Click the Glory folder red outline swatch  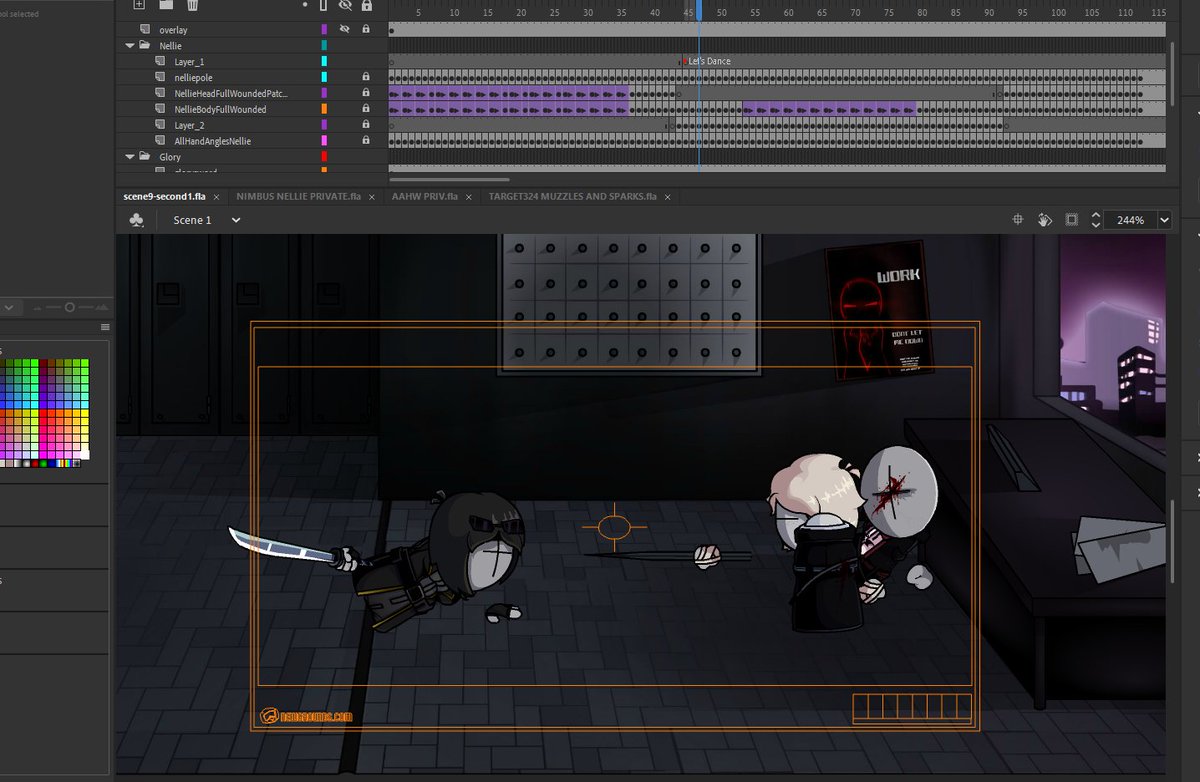324,157
